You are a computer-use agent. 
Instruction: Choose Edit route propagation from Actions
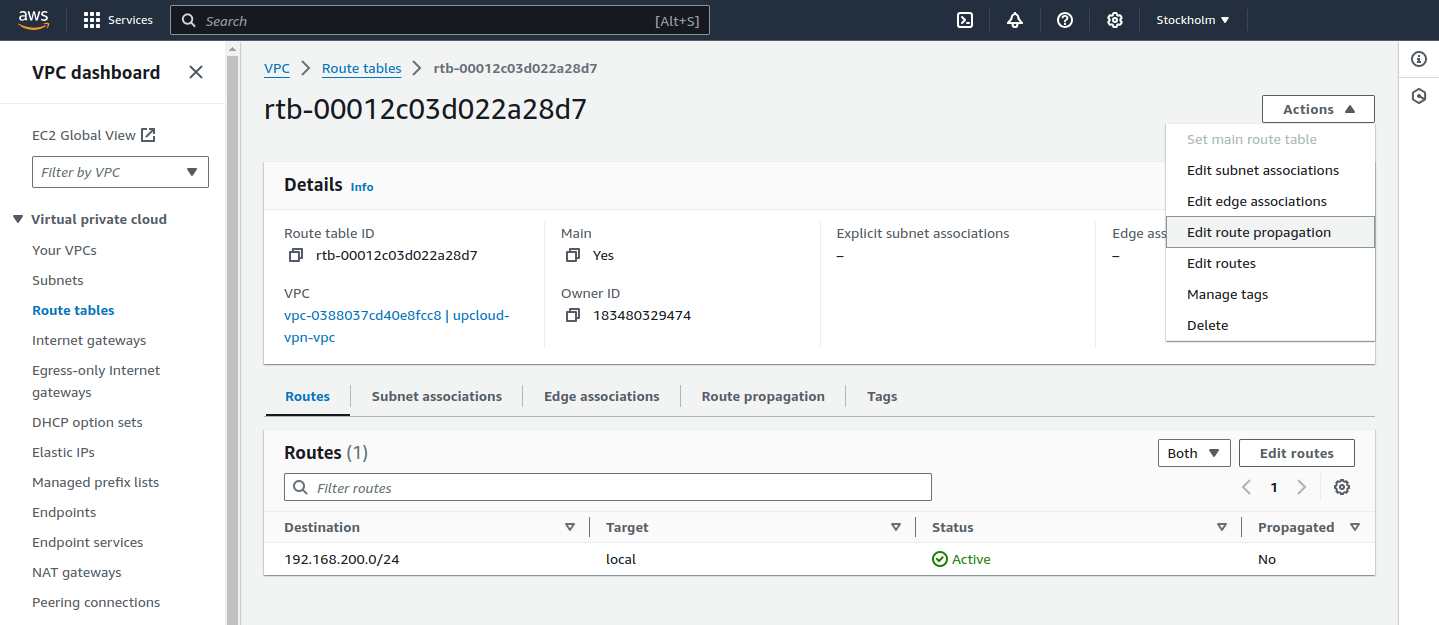click(x=1270, y=232)
